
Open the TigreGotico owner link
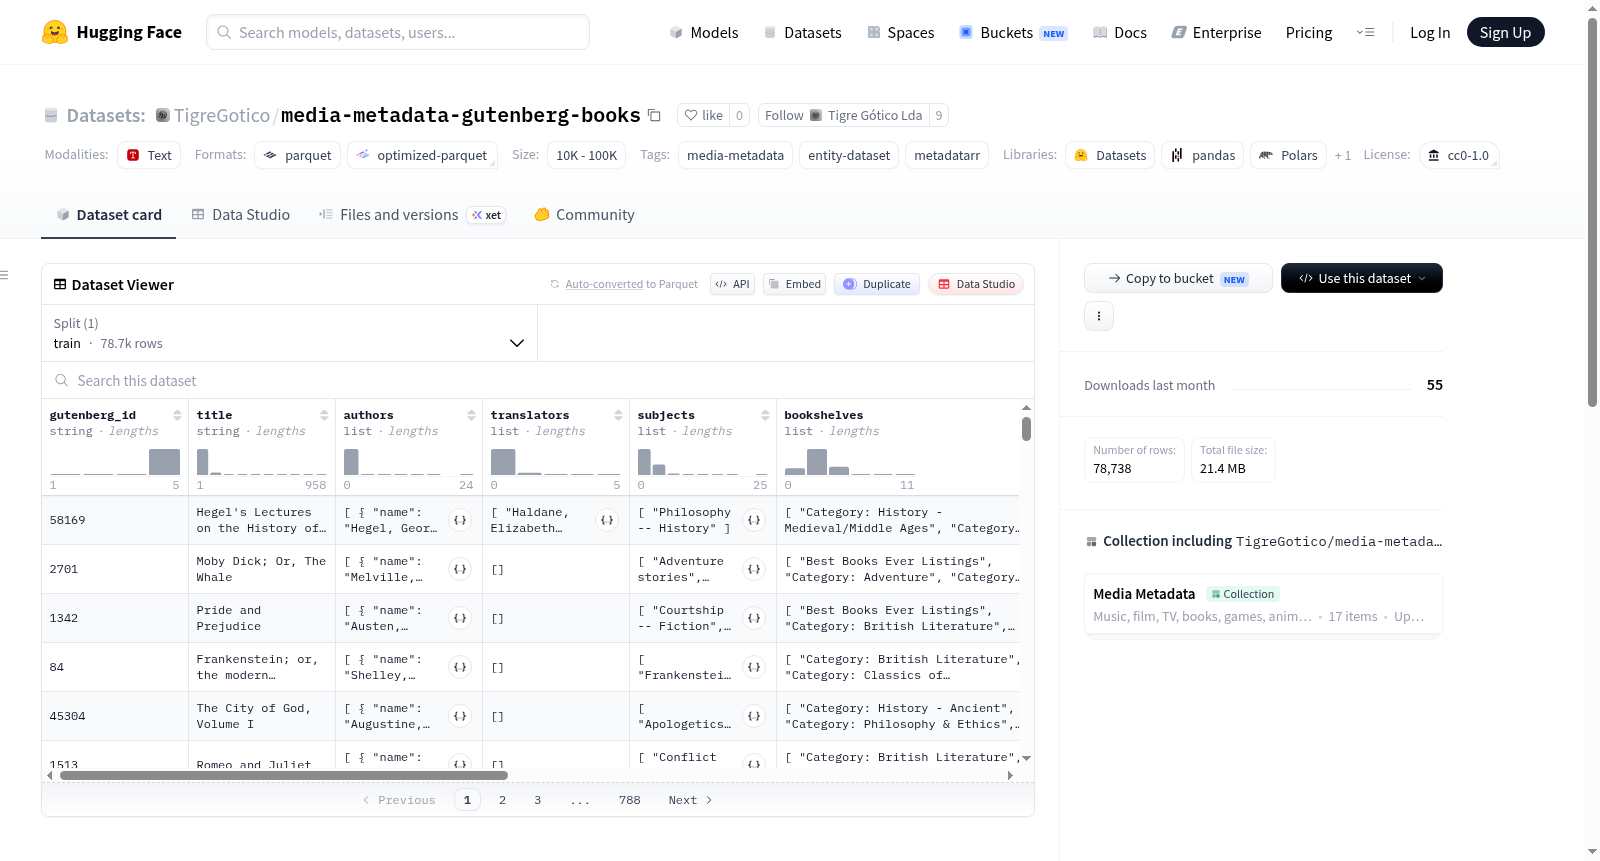click(222, 115)
